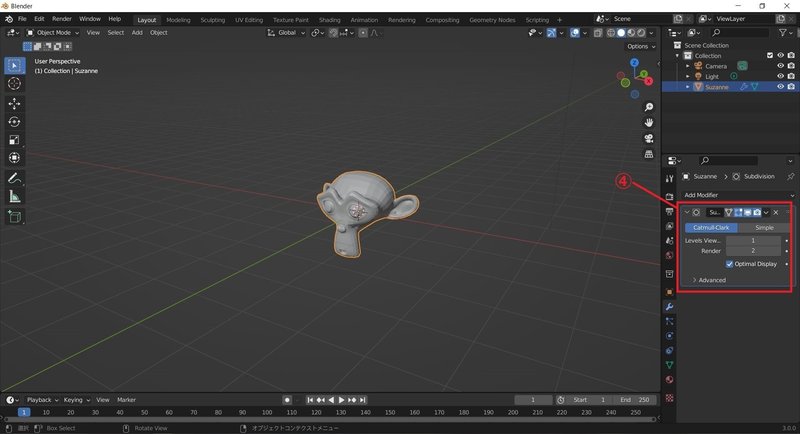Select the Transform tool

click(14, 158)
